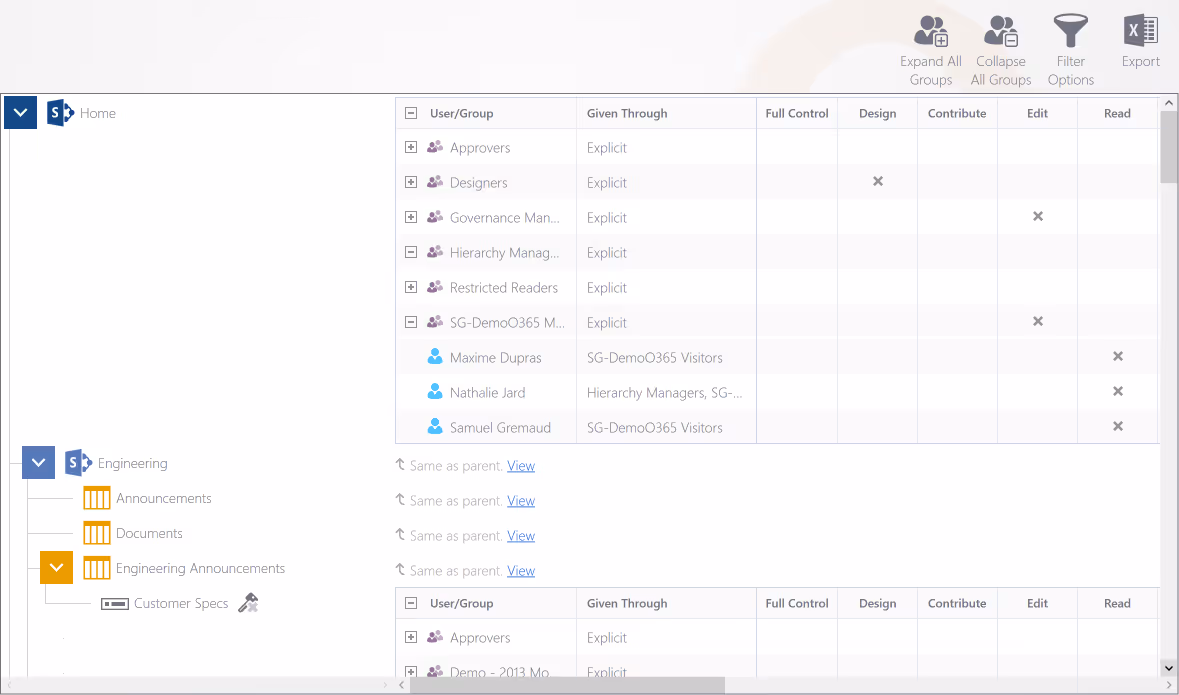
Task: Click 'Hierarchy Managers, SG-...' cell text
Action: [665, 392]
